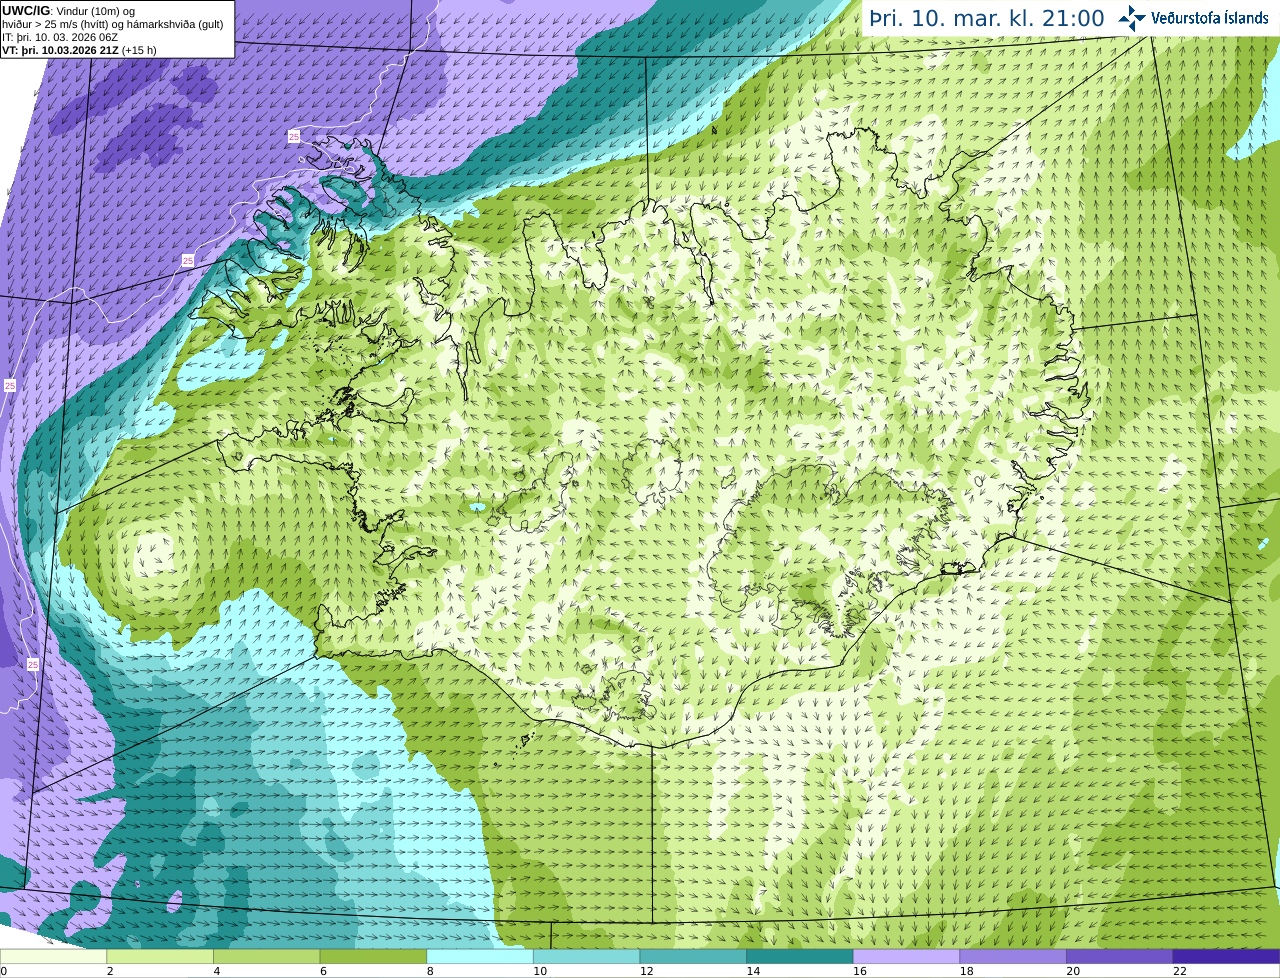
Task: Click the scale label 18
Action: pos(966,971)
